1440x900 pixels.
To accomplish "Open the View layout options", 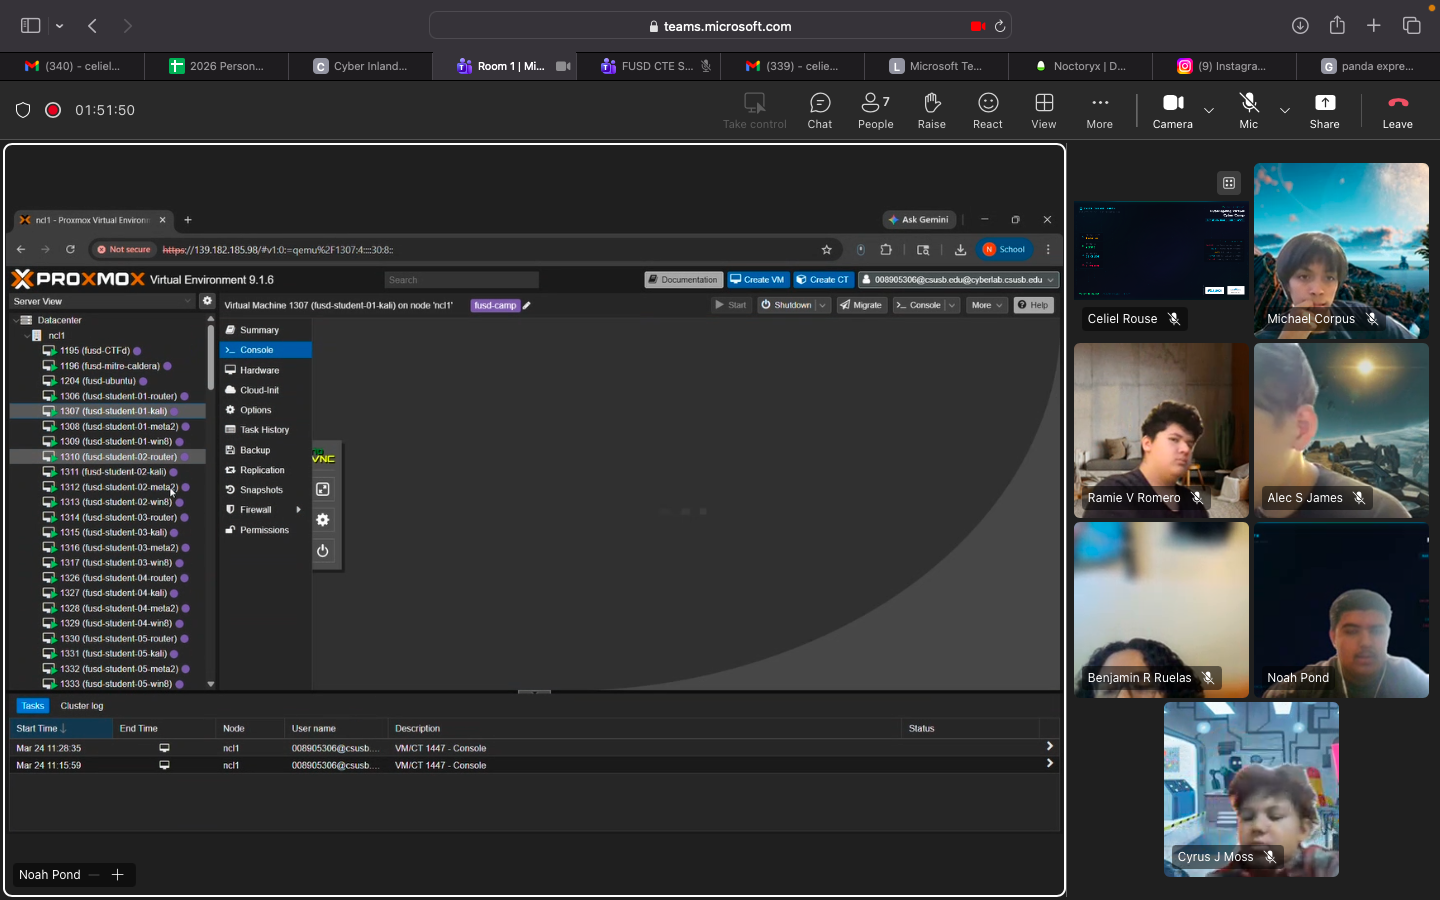I will pyautogui.click(x=1043, y=110).
